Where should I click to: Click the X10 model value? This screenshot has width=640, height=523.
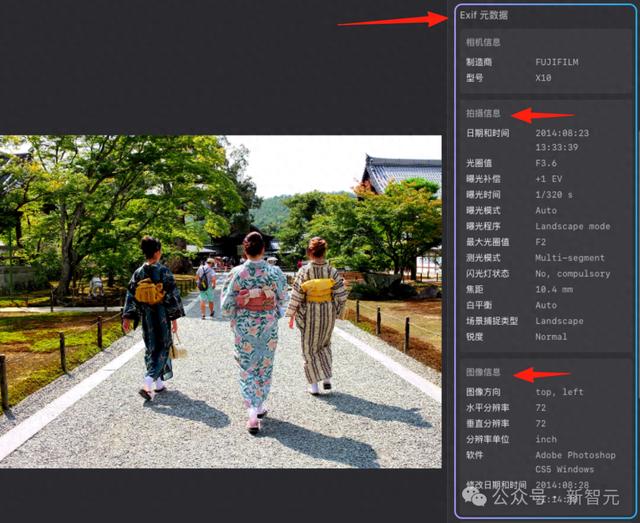(543, 78)
